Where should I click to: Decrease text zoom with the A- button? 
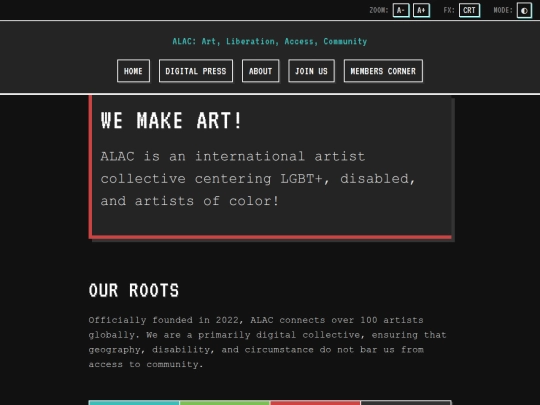click(x=401, y=10)
